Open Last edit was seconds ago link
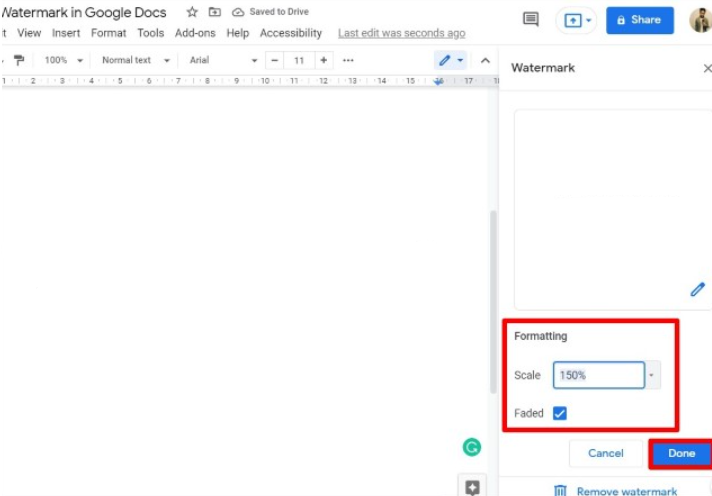This screenshot has width=712, height=496. point(401,33)
